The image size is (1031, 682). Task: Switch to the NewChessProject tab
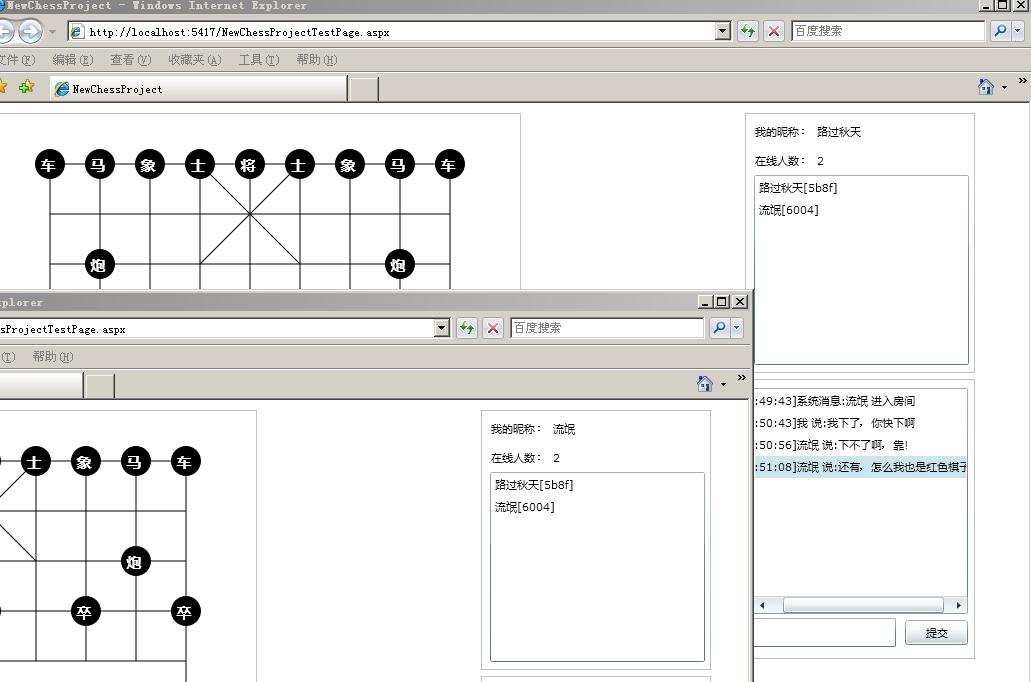(x=199, y=89)
